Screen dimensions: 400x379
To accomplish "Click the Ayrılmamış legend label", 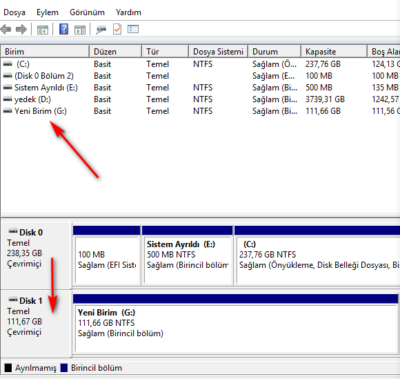I will click(x=36, y=368).
